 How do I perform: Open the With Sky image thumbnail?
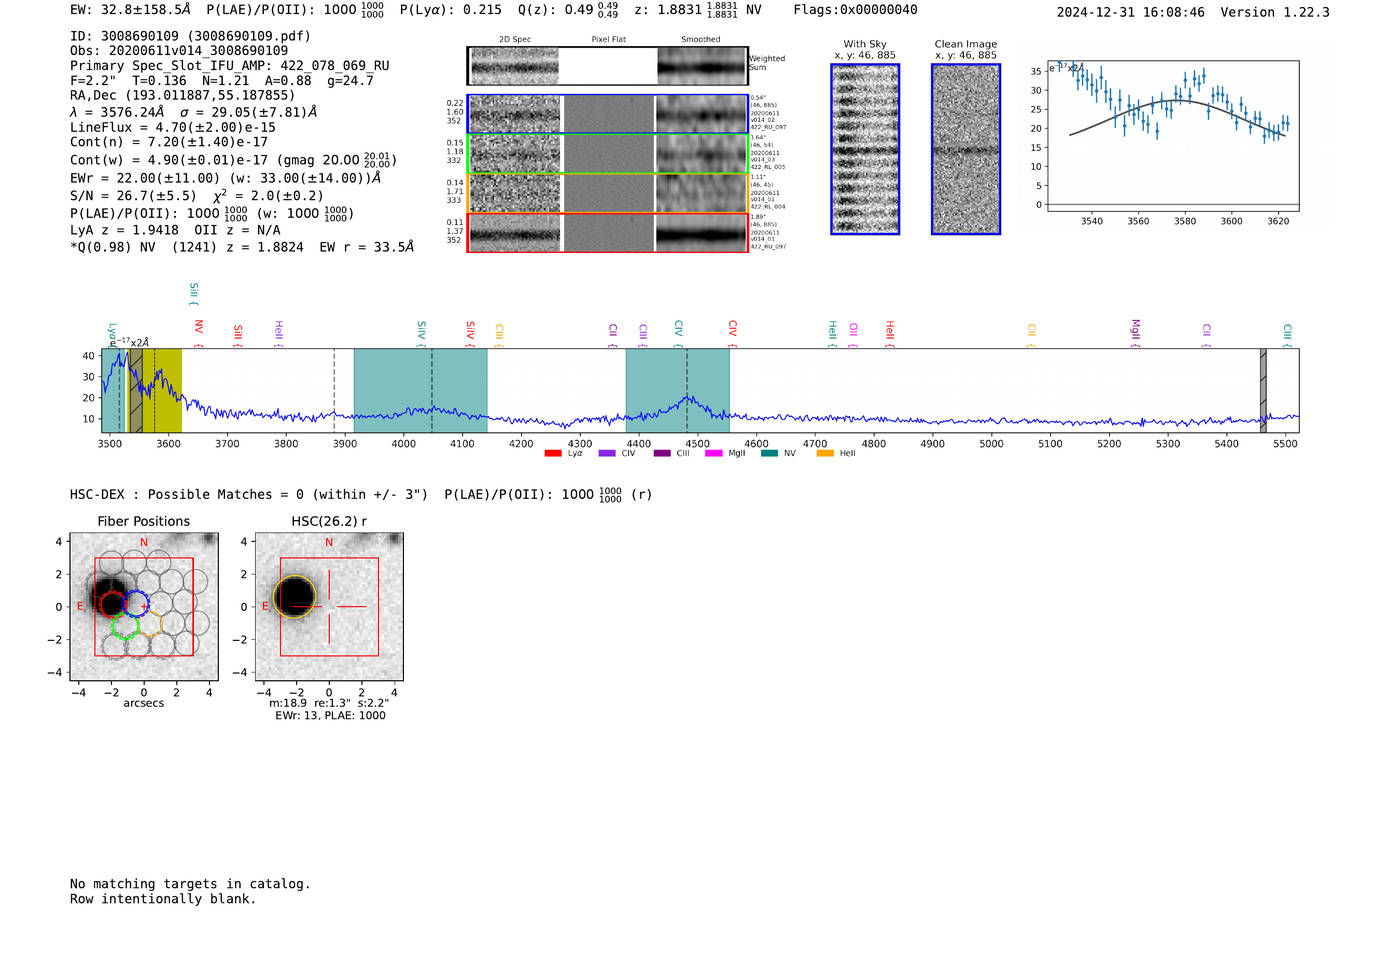[865, 149]
